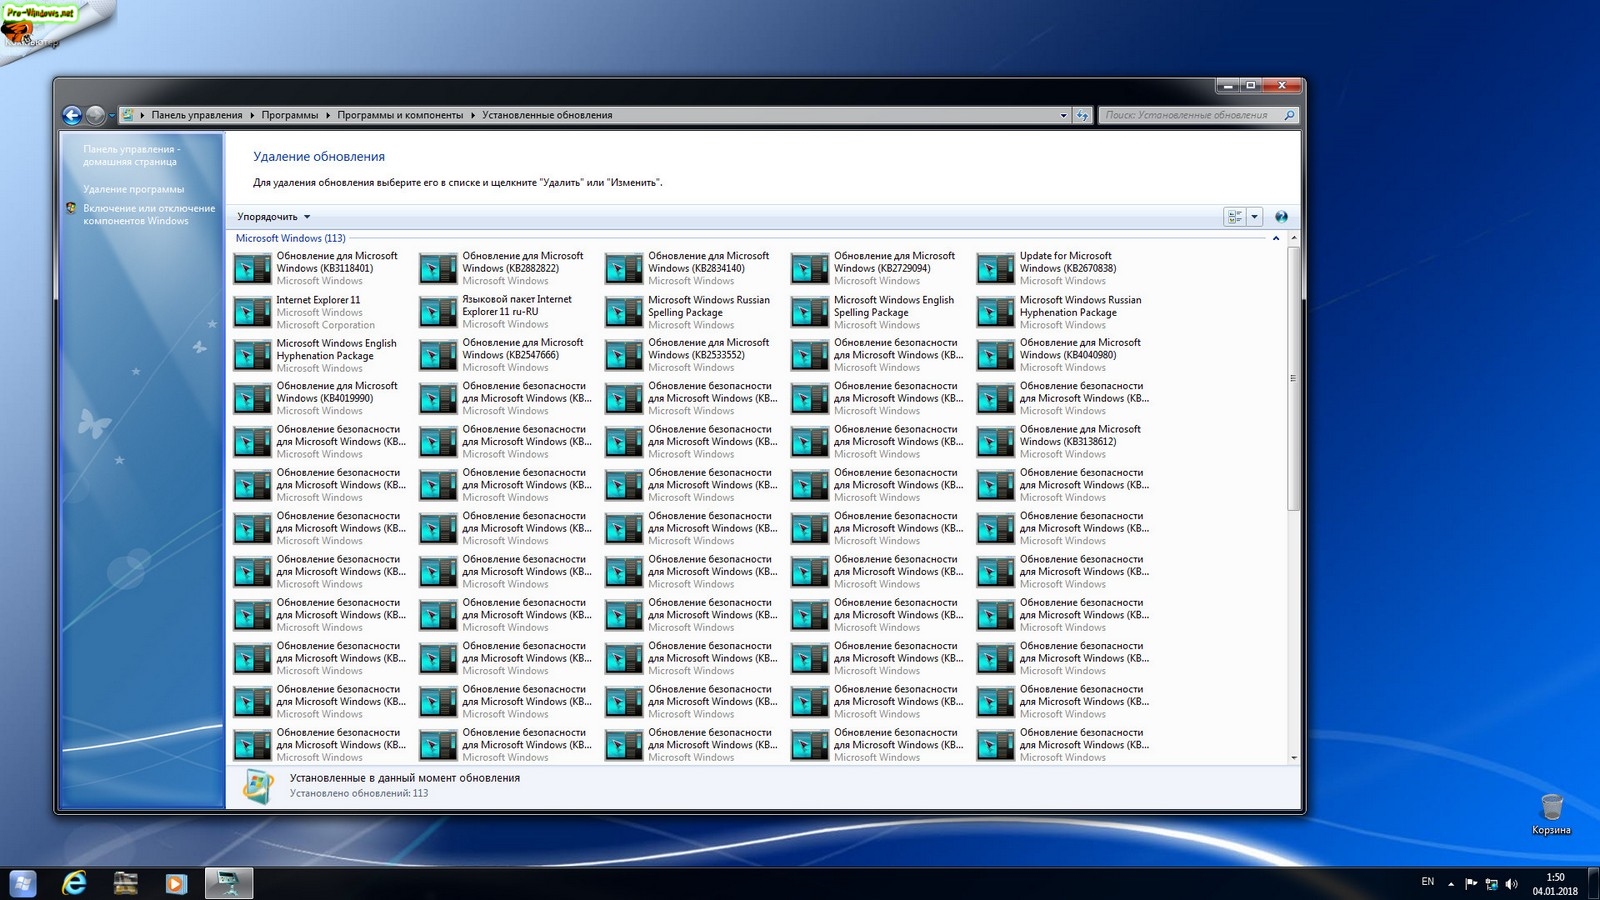Click Программы in the breadcrumb path
The image size is (1600, 900).
tap(289, 115)
